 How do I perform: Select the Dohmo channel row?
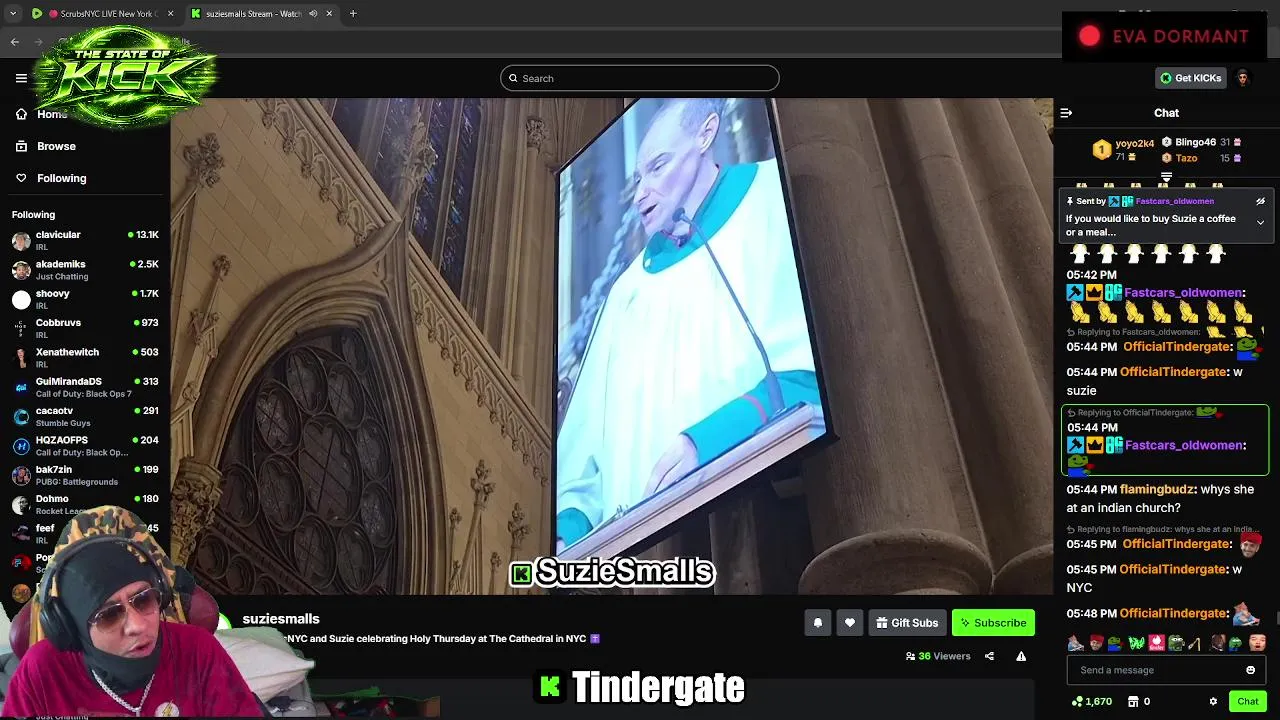pos(86,504)
